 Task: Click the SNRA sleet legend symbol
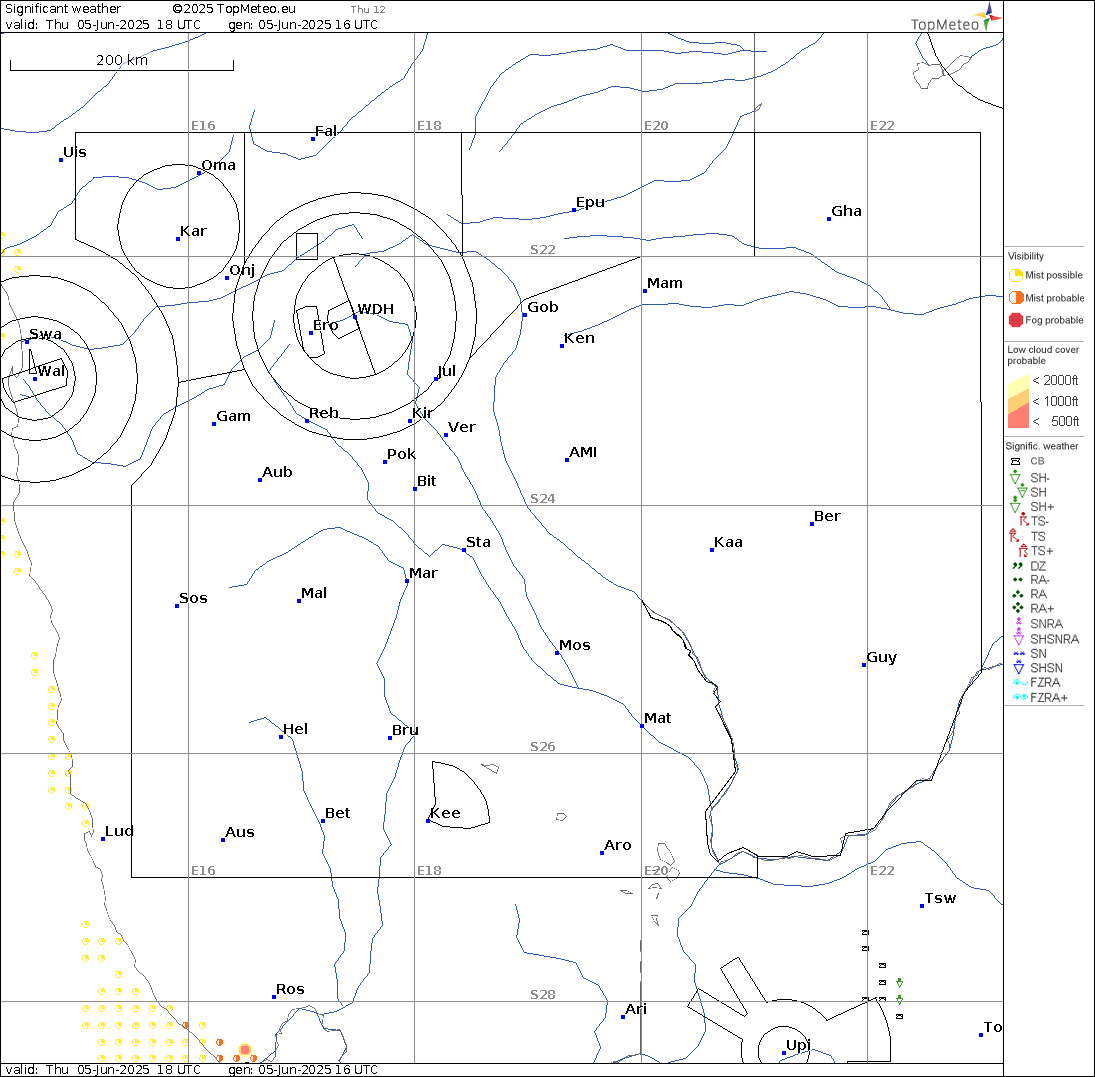1019,622
